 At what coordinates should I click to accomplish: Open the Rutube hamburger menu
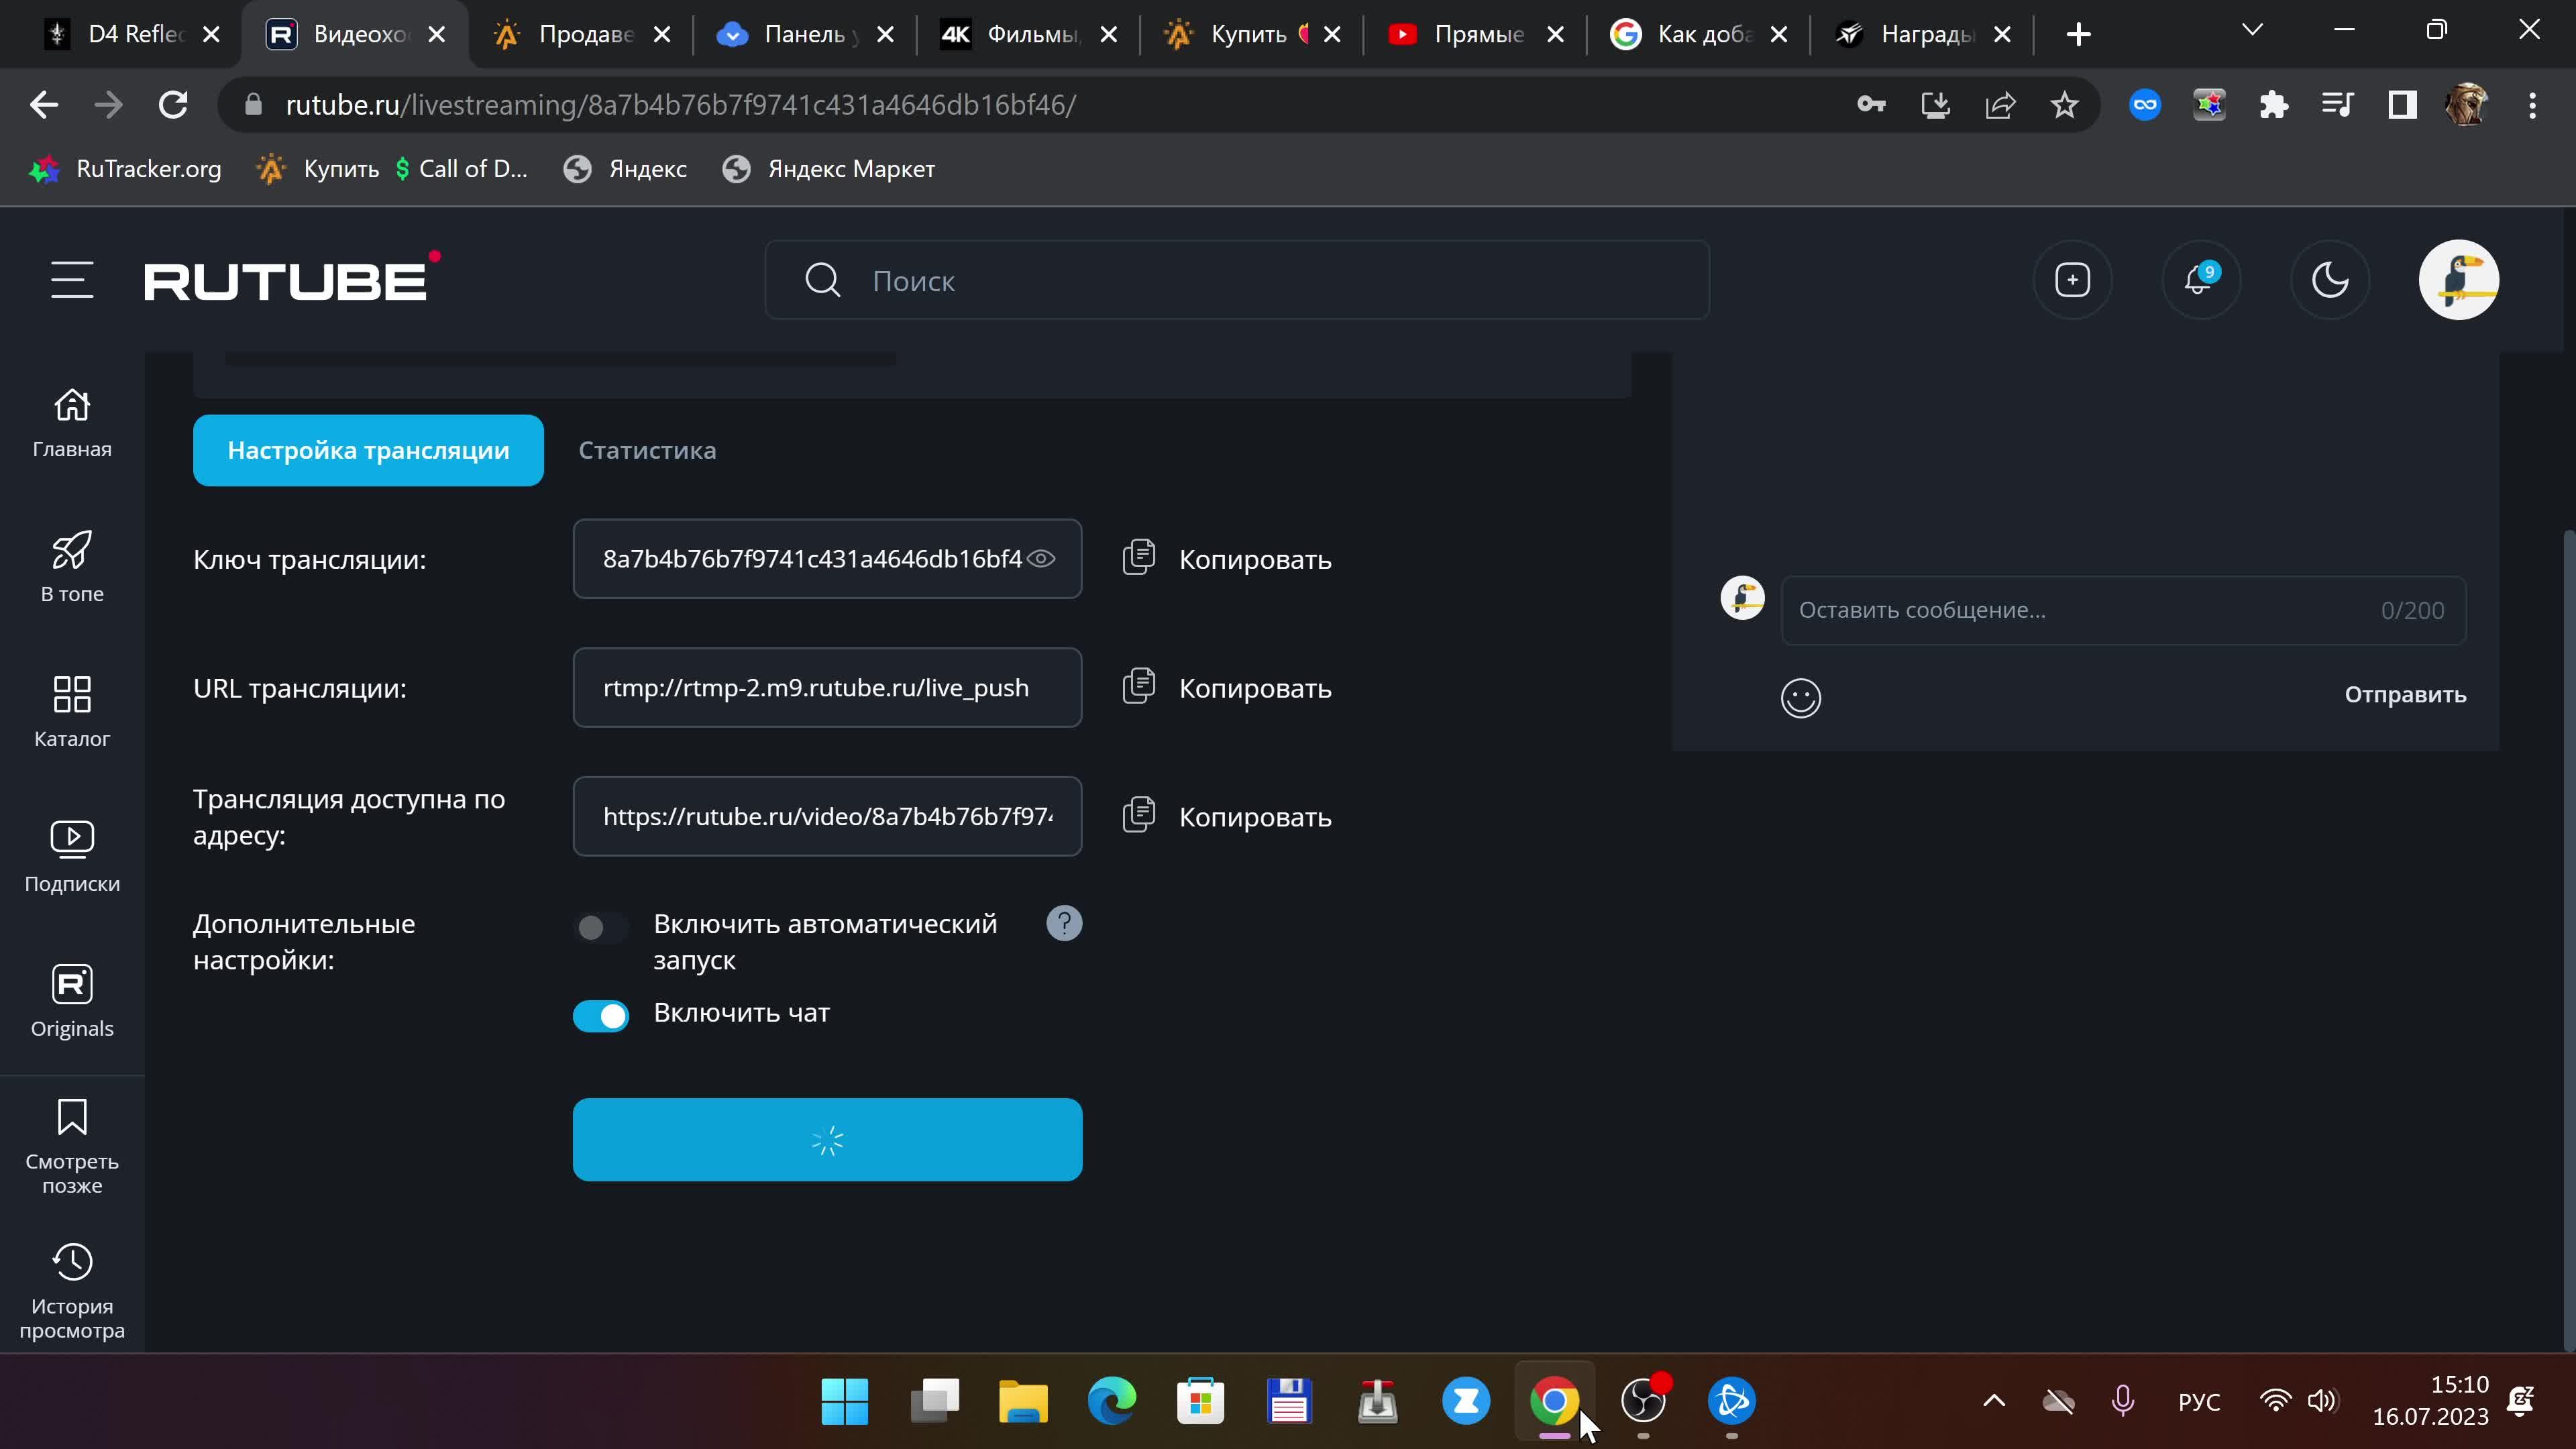pyautogui.click(x=72, y=280)
